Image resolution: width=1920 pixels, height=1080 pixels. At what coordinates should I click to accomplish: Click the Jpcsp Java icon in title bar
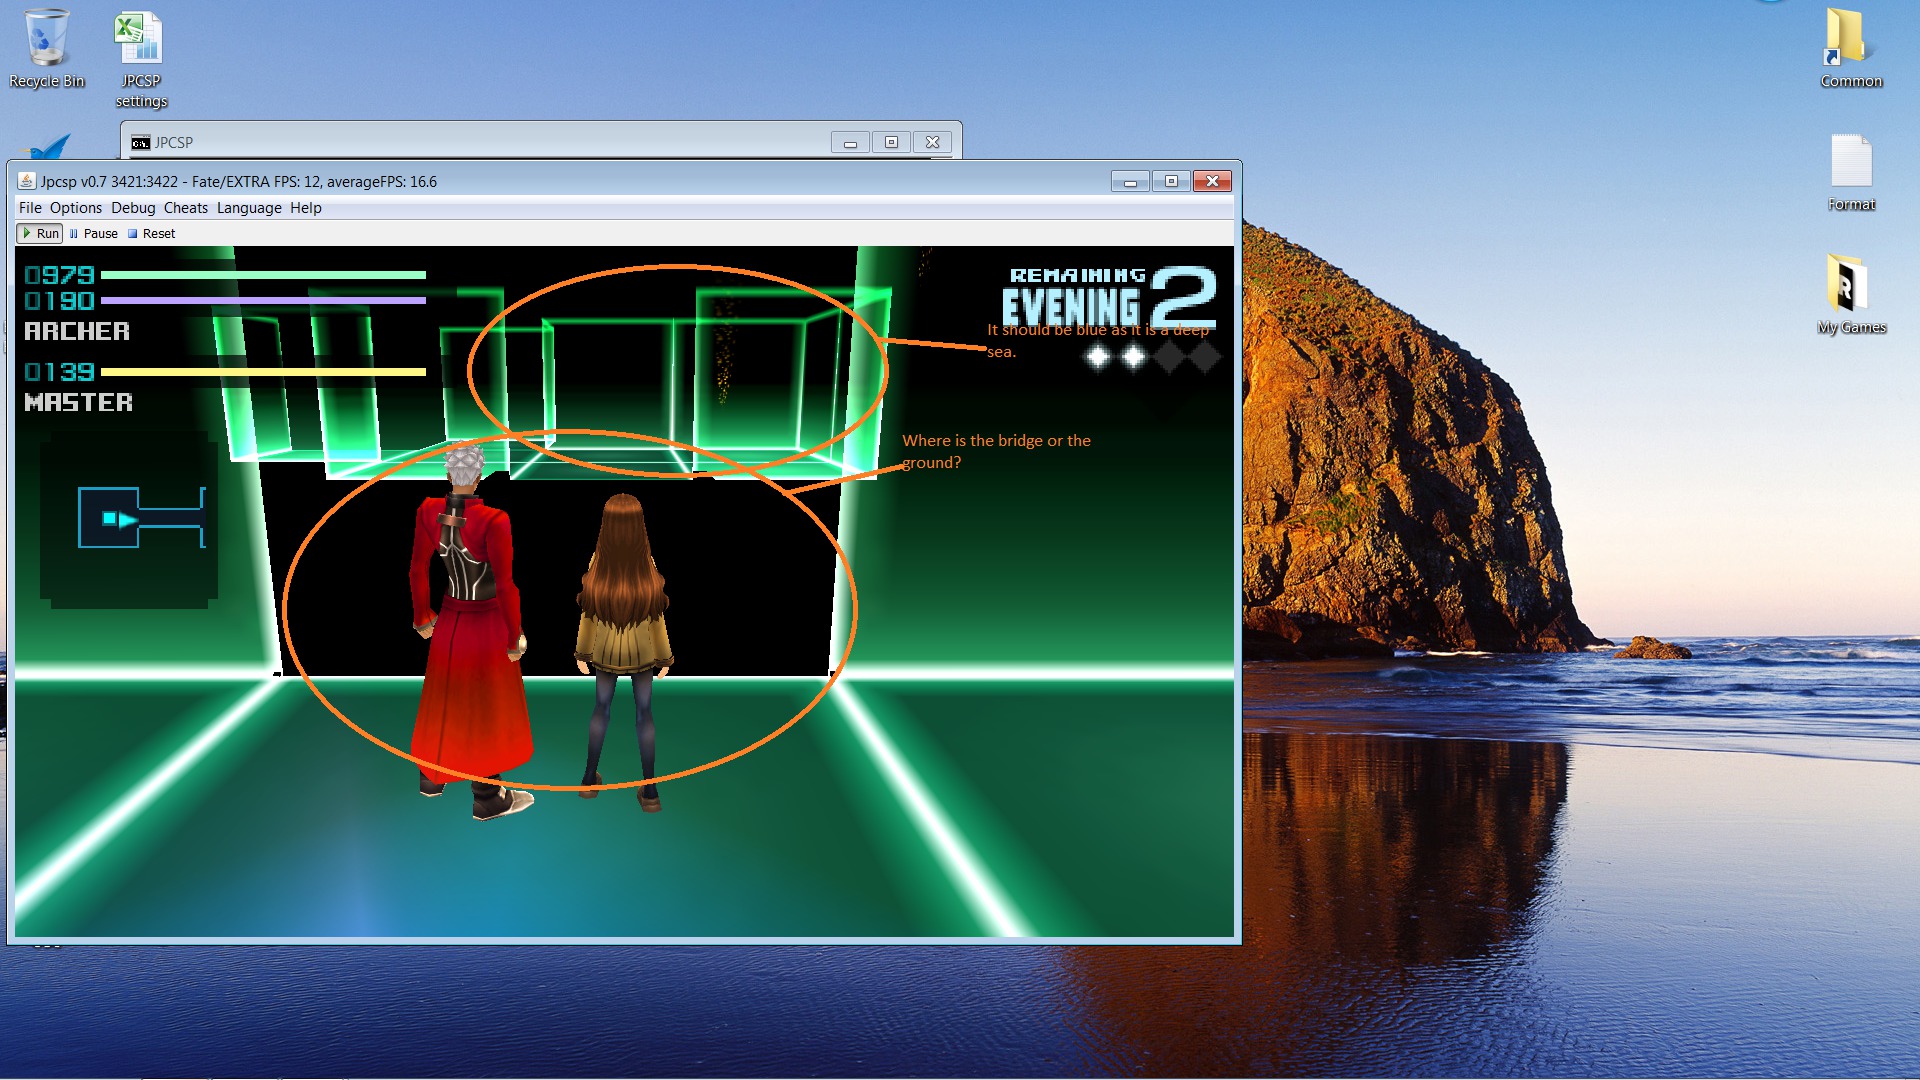[x=27, y=181]
